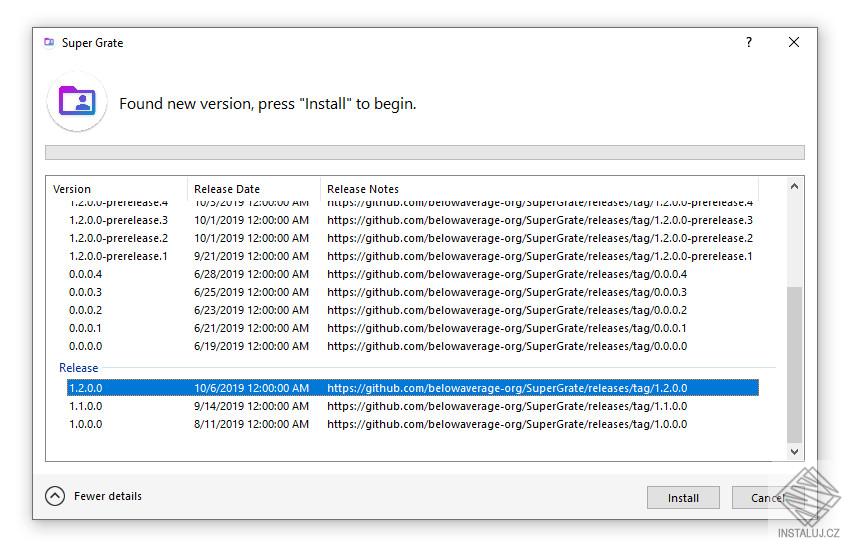Click the large Super Grate folder logo
Screen dimensions: 859x560
click(77, 101)
